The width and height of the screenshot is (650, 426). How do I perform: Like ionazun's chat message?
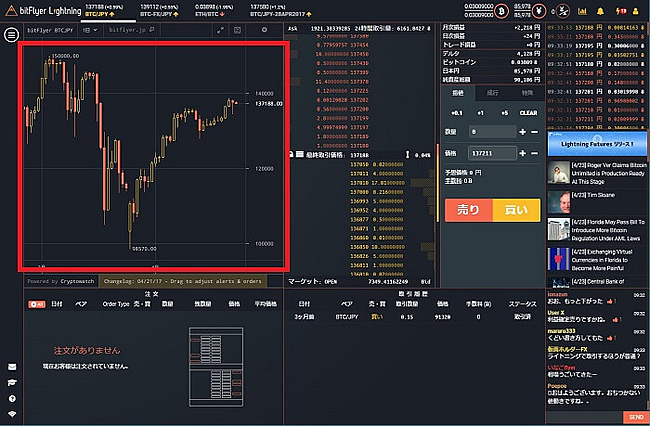point(611,301)
